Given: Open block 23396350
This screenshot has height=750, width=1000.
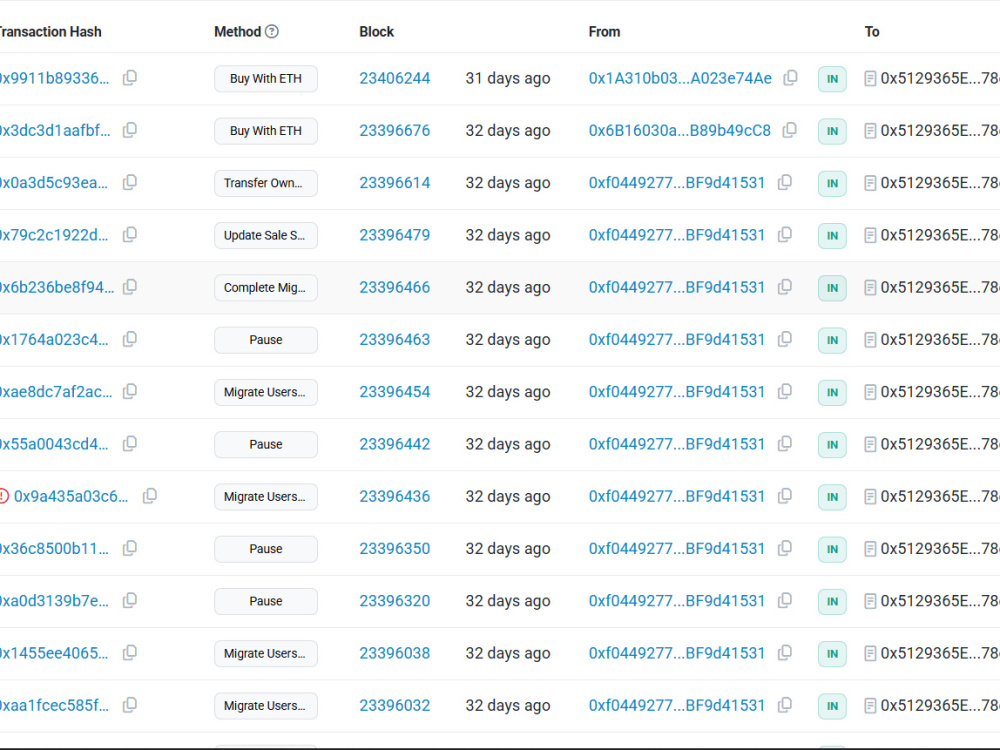Looking at the screenshot, I should (395, 549).
